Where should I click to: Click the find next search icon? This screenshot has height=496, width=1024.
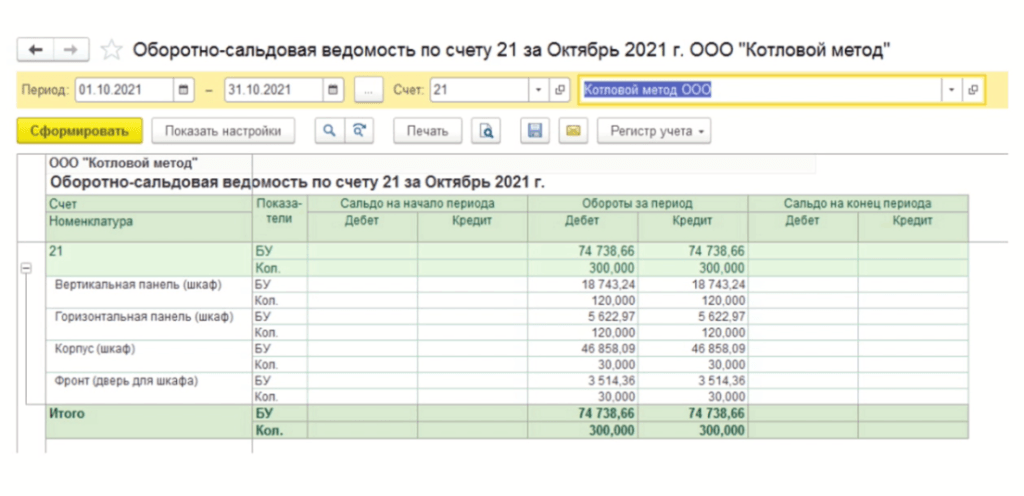pos(358,131)
